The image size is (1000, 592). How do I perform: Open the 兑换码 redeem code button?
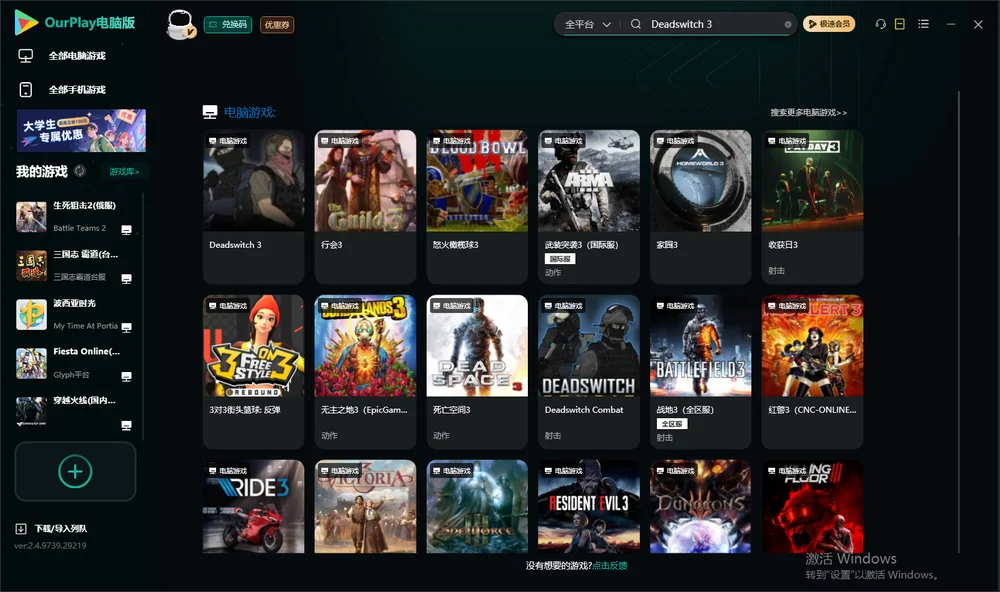tap(228, 24)
